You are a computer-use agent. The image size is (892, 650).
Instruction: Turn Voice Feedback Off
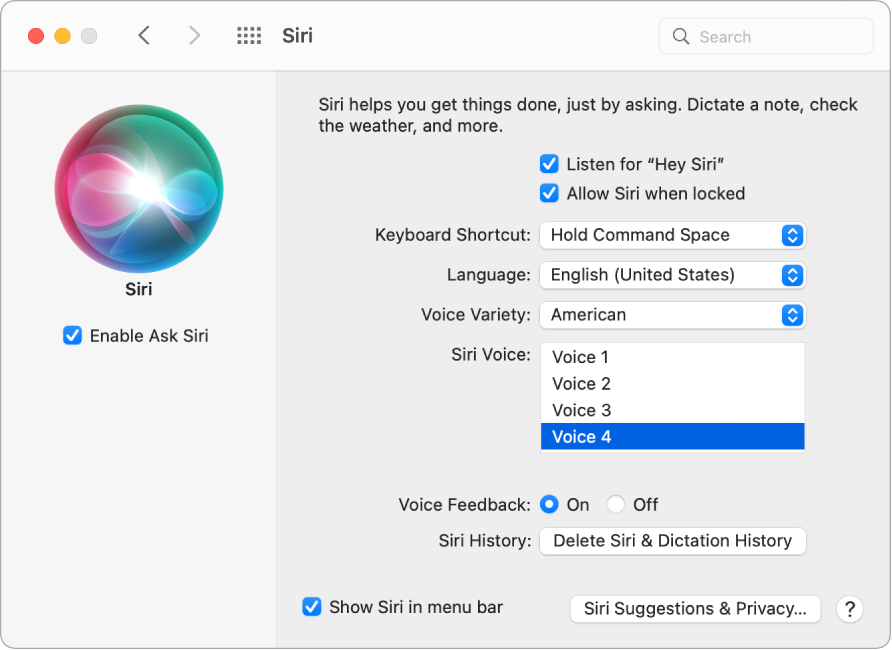coord(616,504)
